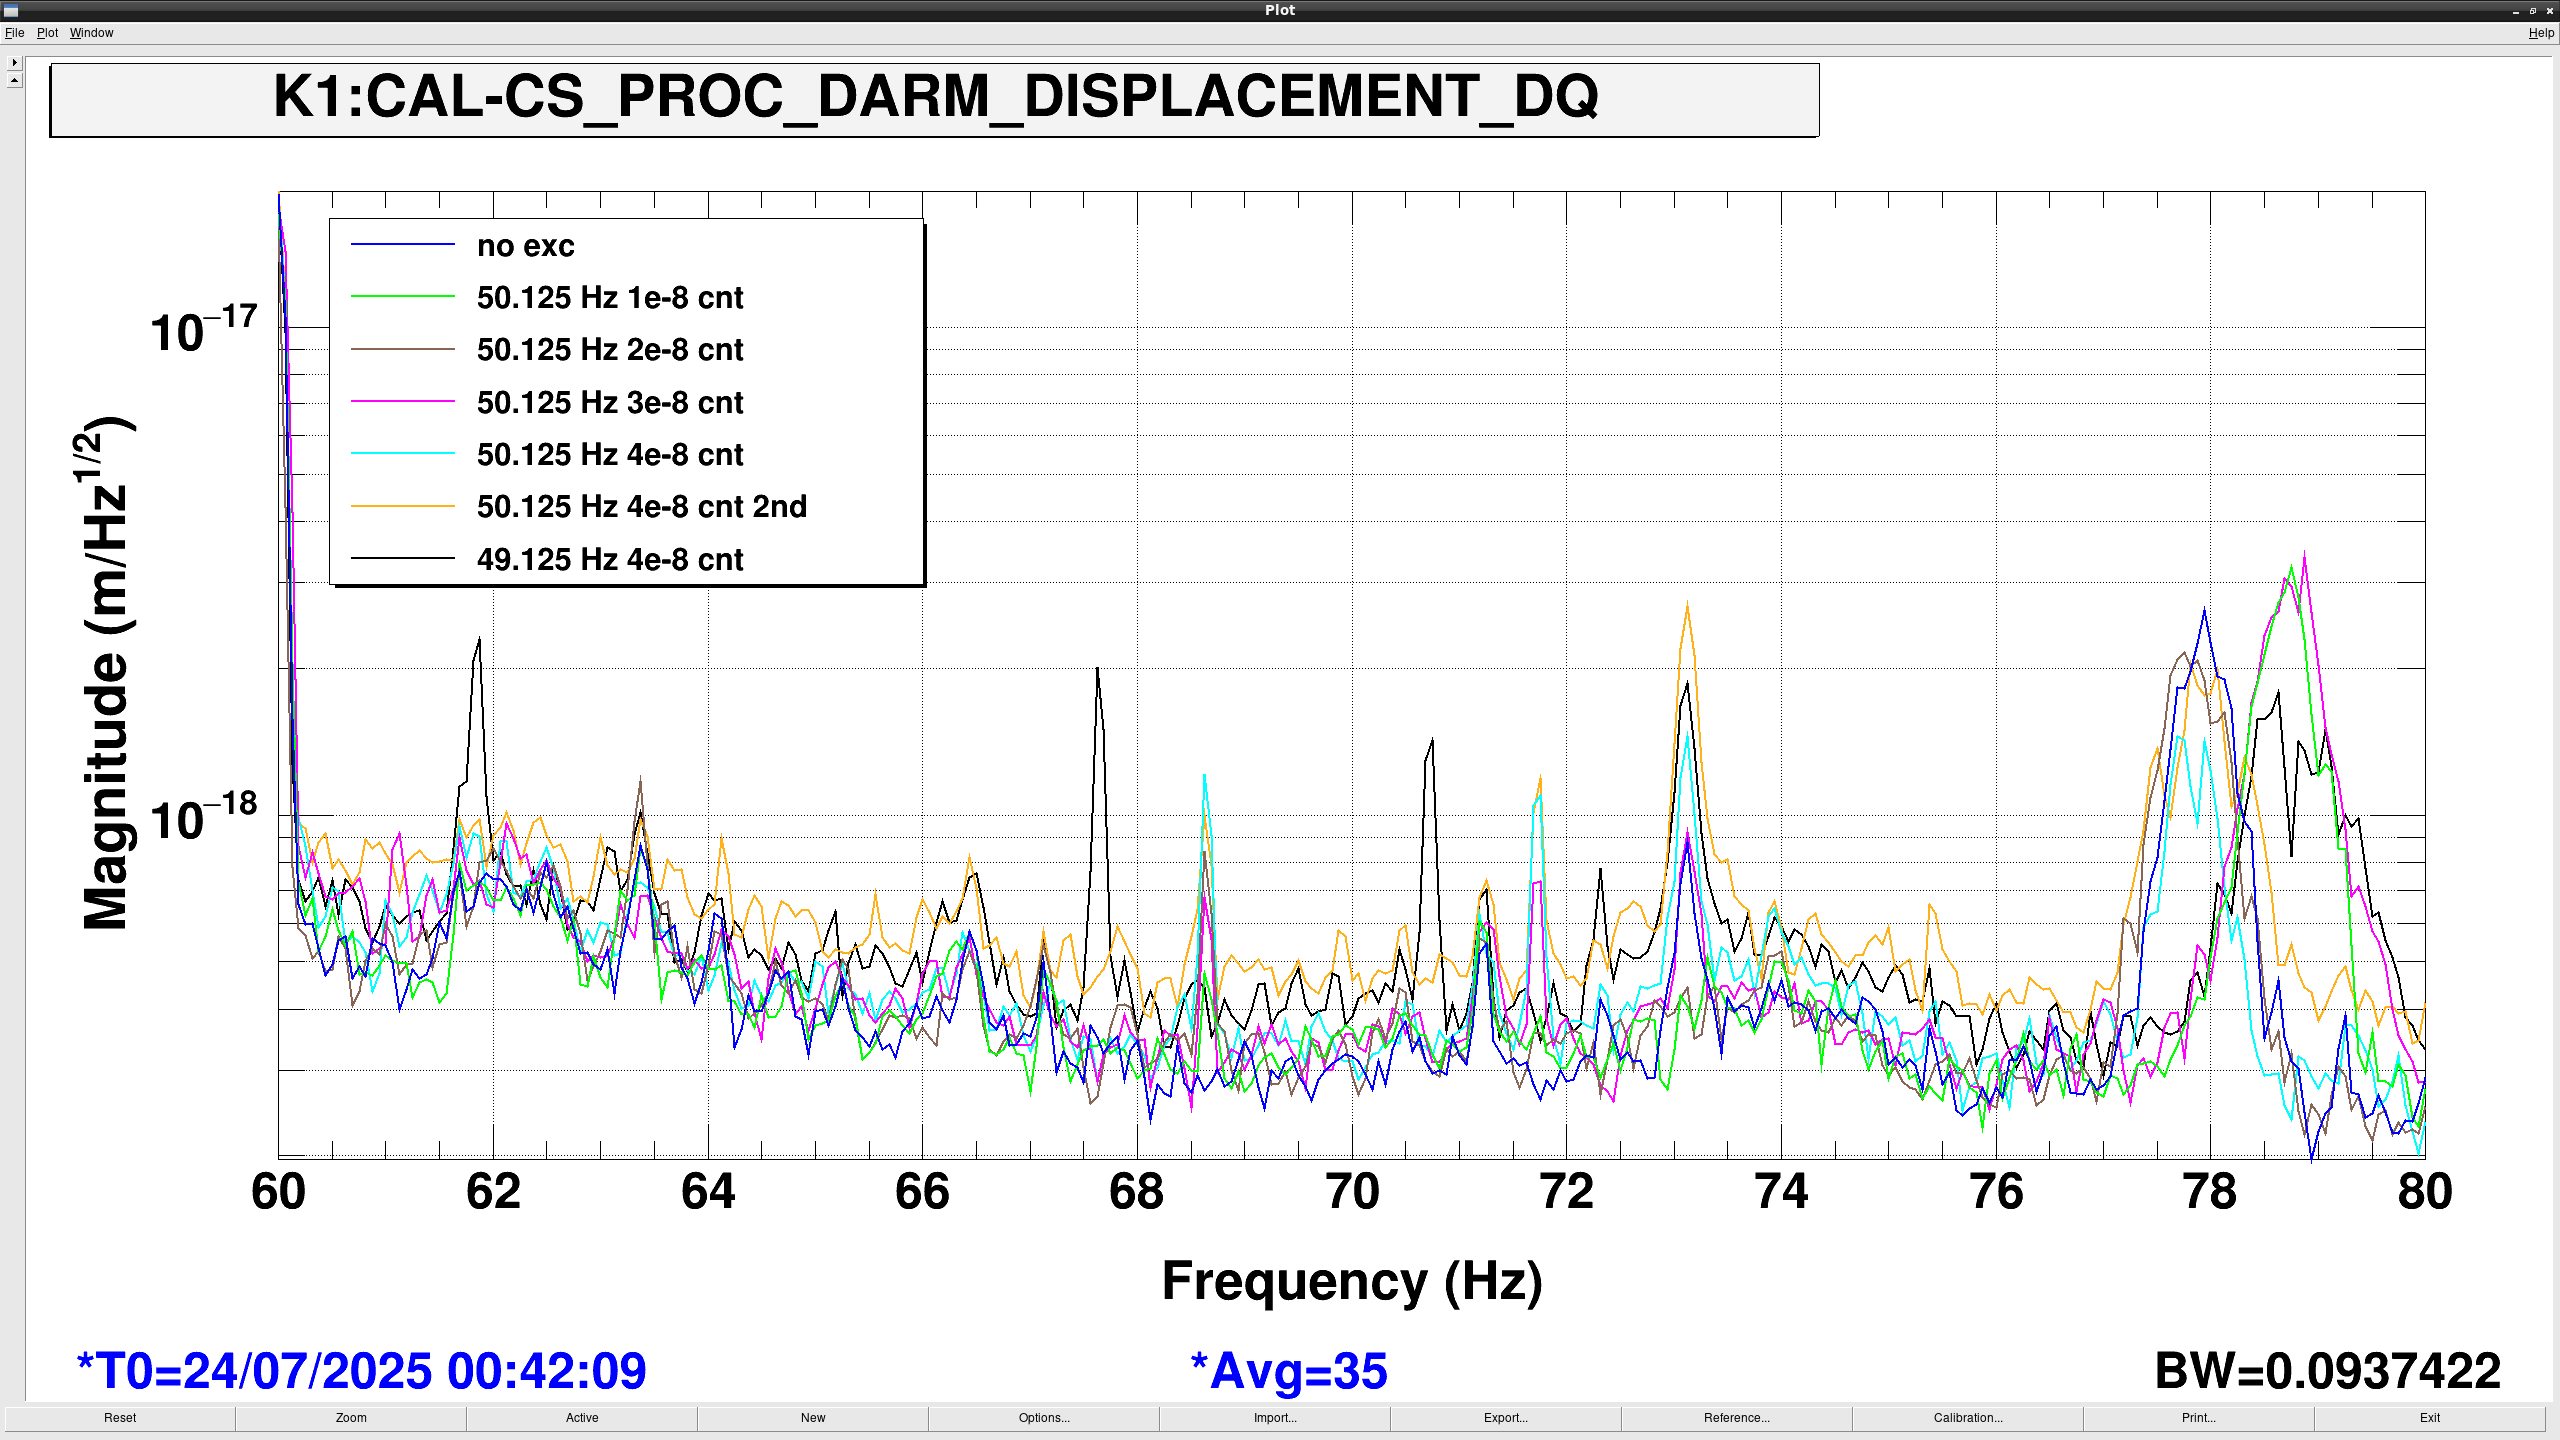Screen dimensions: 2560x1440
Task: Click the Exit button
Action: pos(2430,1418)
